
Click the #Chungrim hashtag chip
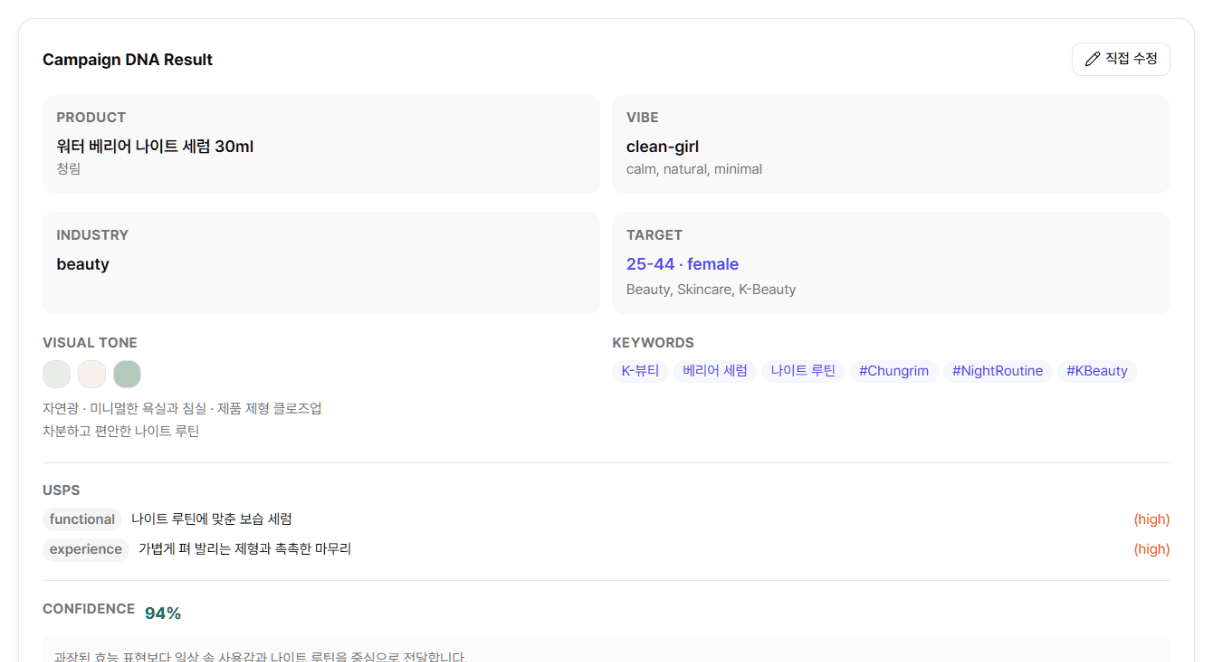point(894,371)
